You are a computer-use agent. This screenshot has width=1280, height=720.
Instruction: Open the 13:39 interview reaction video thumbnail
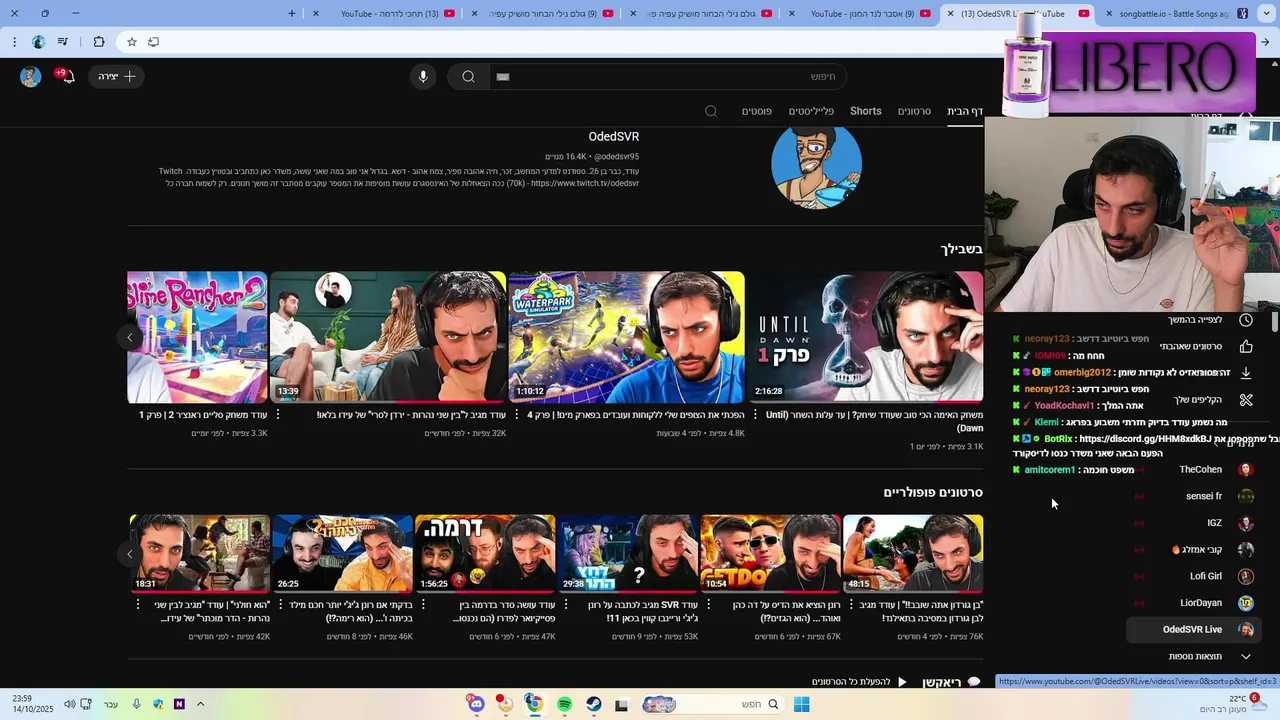[x=388, y=337]
